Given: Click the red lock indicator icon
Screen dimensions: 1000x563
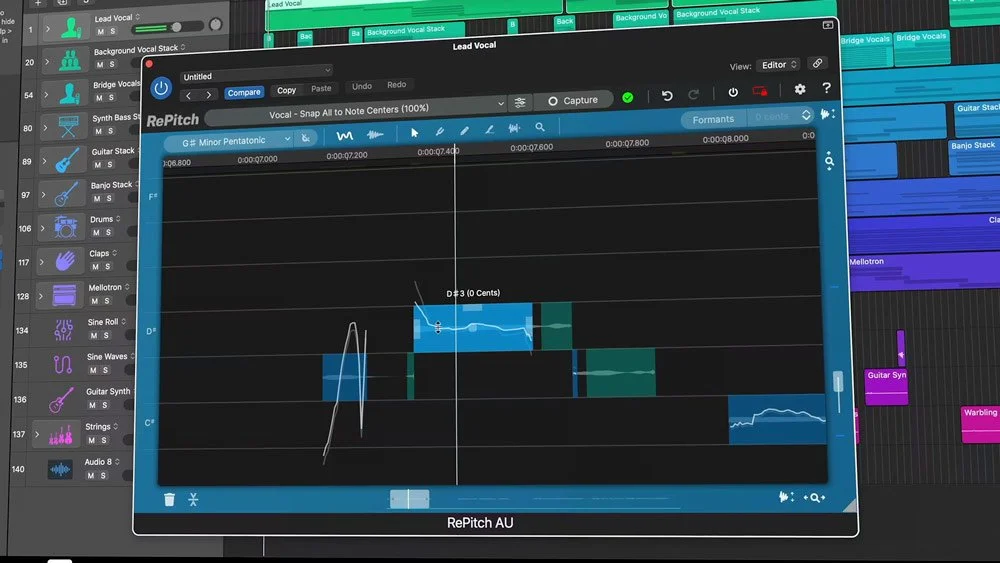Looking at the screenshot, I should (760, 91).
